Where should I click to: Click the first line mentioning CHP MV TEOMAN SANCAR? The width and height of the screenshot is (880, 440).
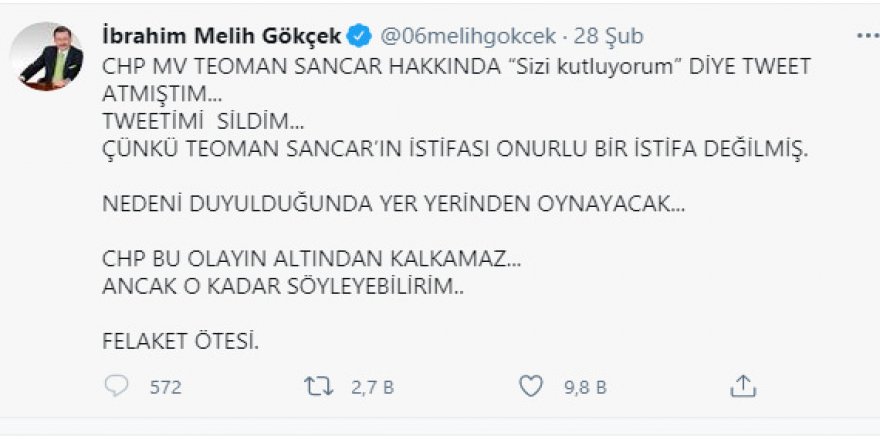(459, 65)
